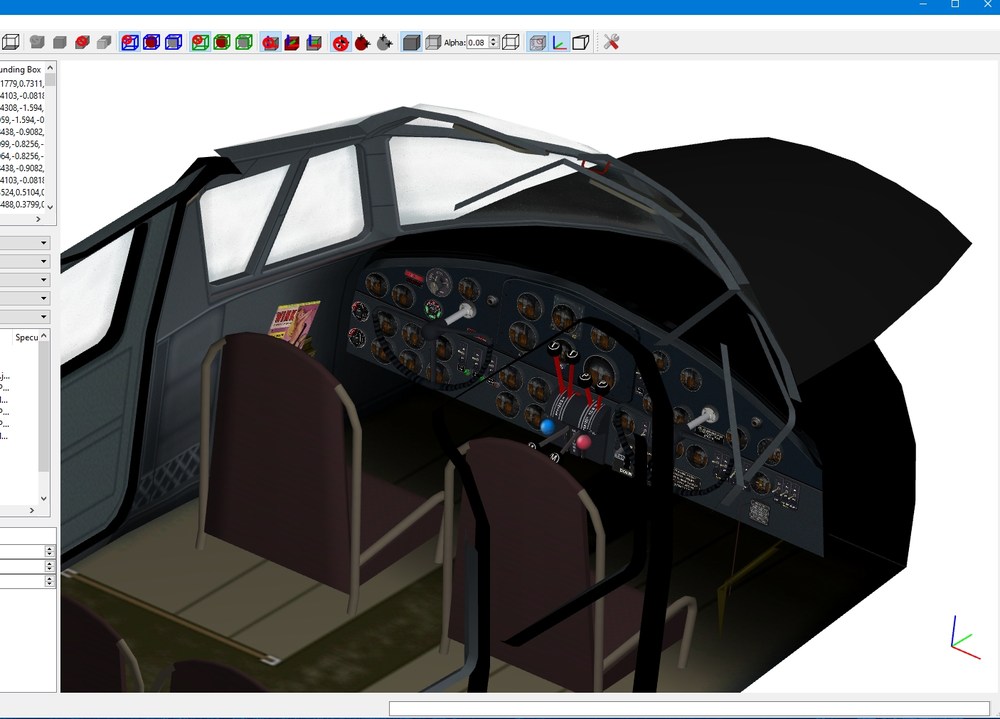Viewport: 1000px width, 719px height.
Task: Click the empty status field at window bottom
Action: tap(689, 708)
